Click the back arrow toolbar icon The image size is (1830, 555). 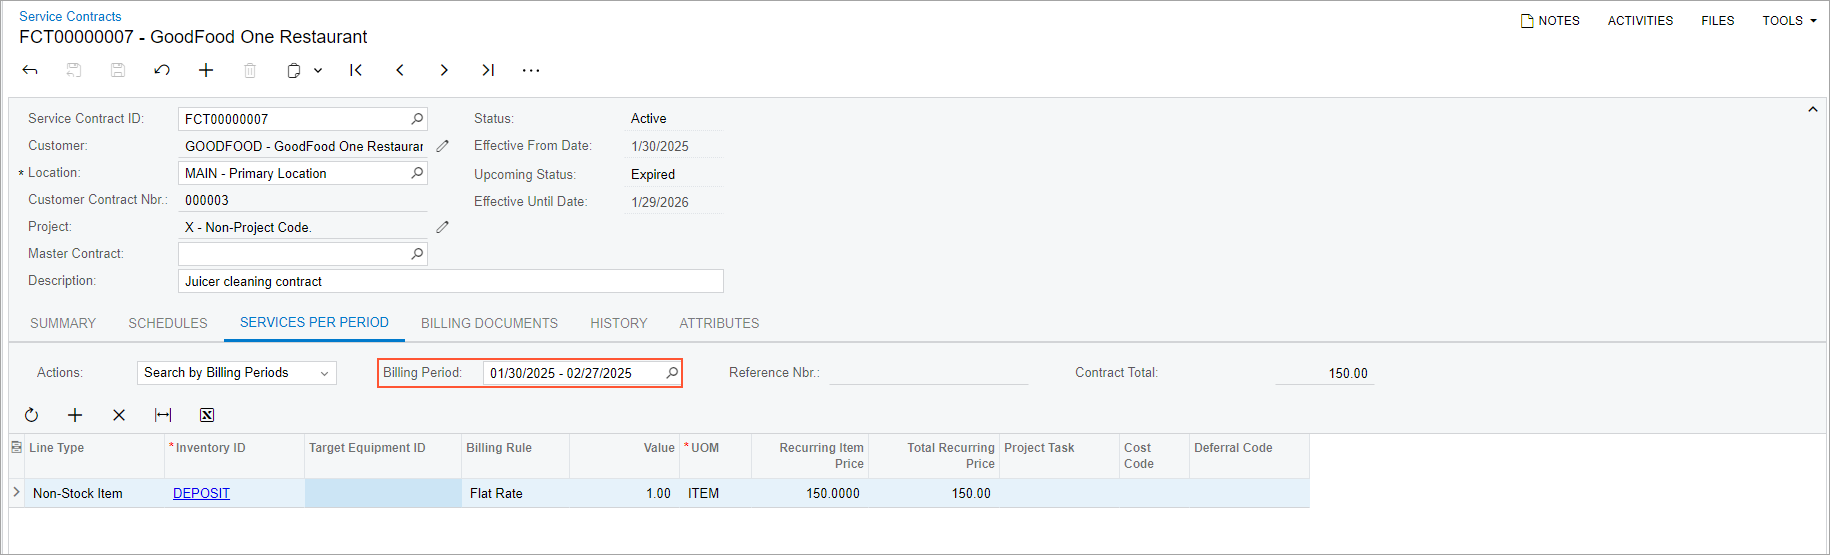point(30,70)
